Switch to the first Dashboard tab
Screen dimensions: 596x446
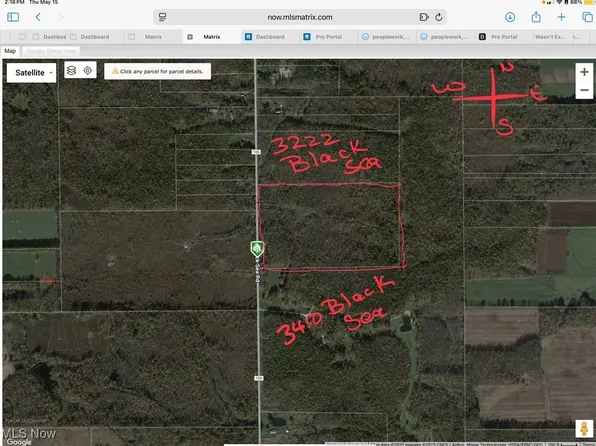click(49, 37)
